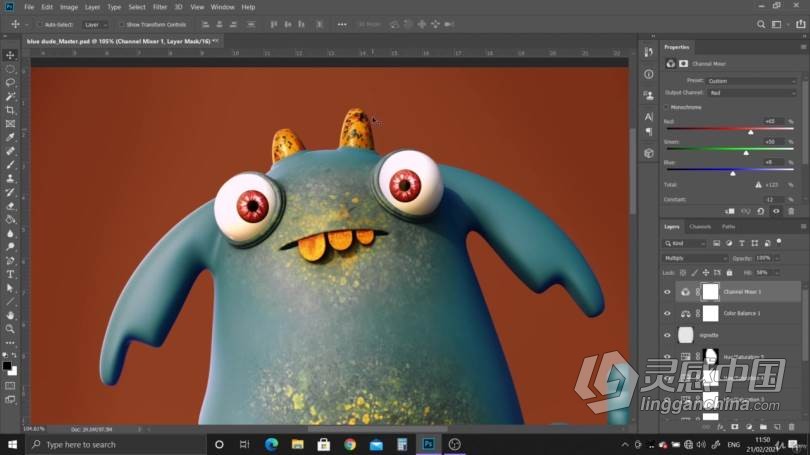Select the Horizontal Type tool
This screenshot has height=455, width=810.
(x=10, y=274)
